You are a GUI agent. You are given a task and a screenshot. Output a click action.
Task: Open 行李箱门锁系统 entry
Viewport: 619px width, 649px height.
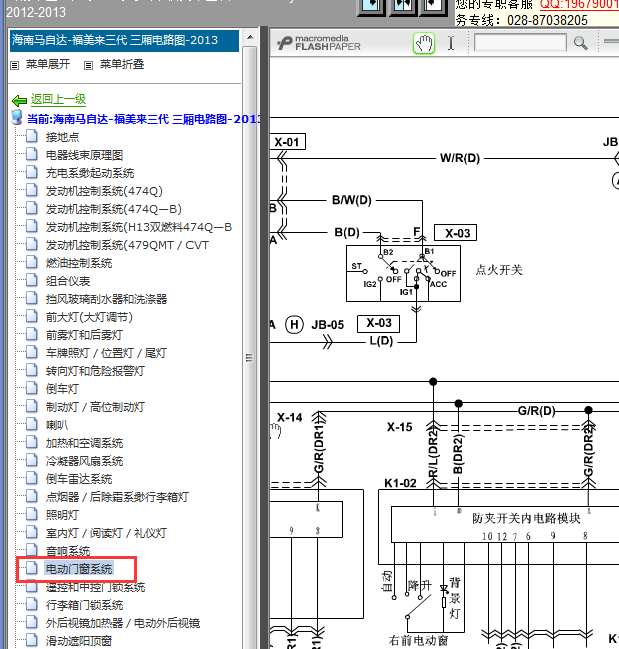coord(84,605)
